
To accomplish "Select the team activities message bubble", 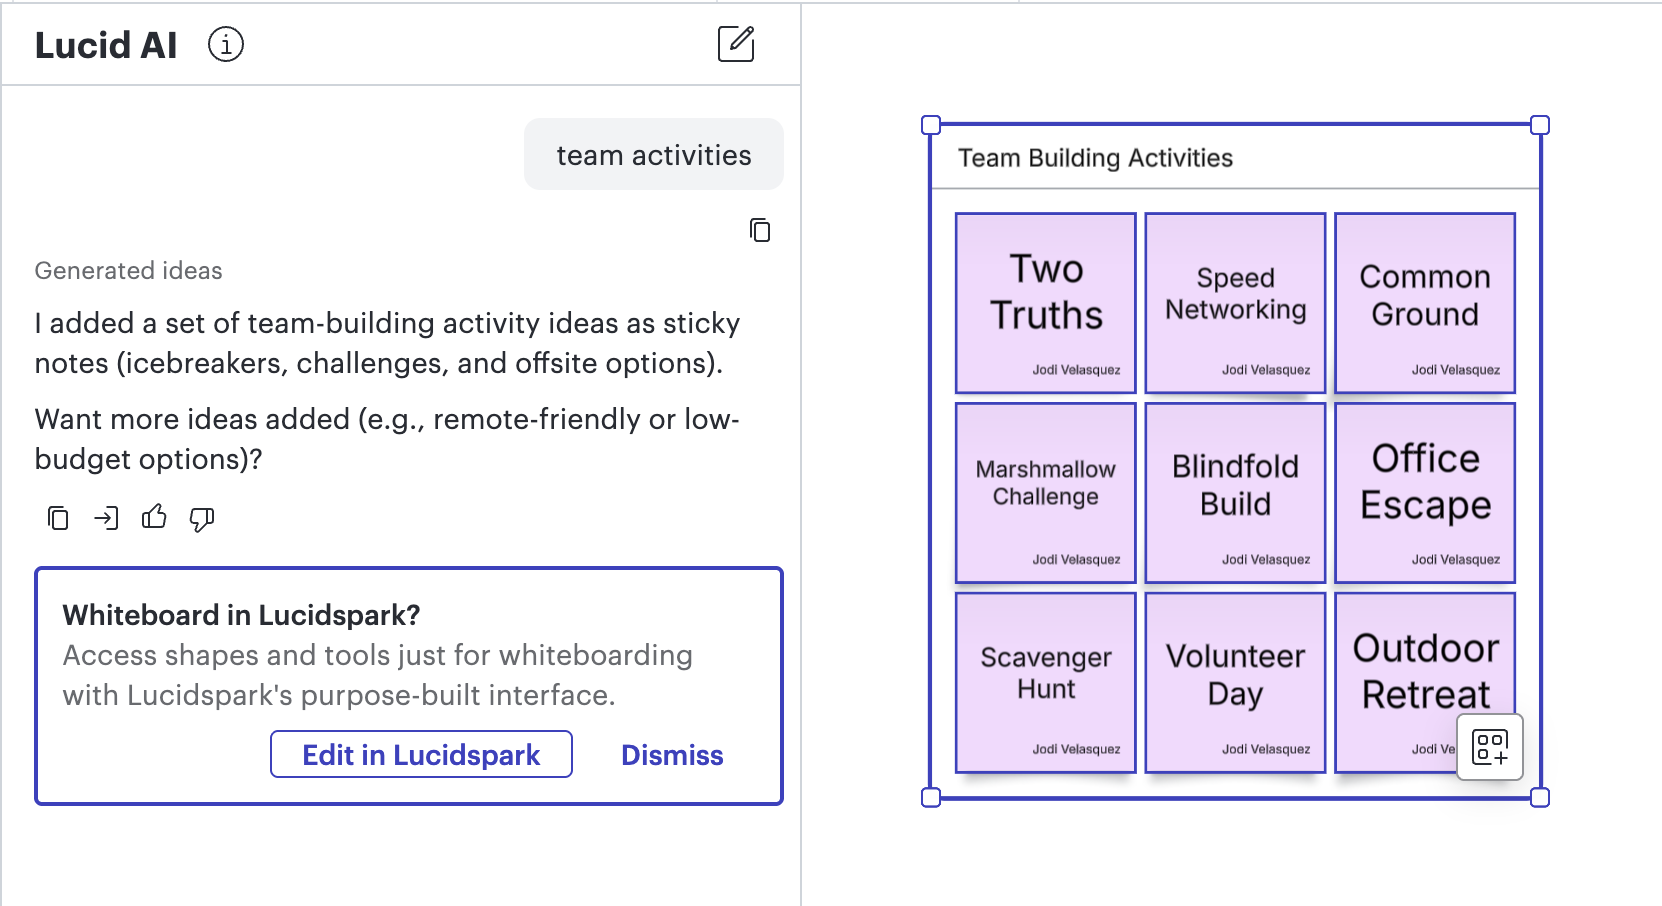I will click(x=654, y=154).
